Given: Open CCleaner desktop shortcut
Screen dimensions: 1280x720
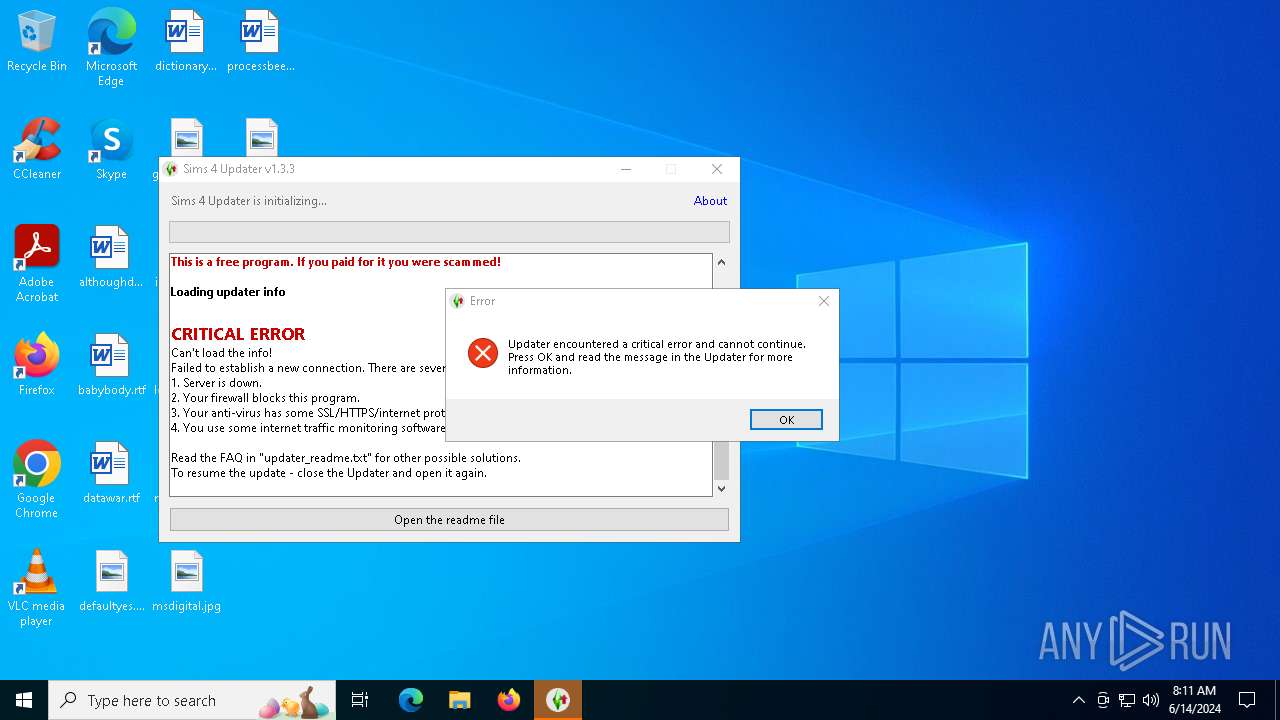Looking at the screenshot, I should pos(37,150).
